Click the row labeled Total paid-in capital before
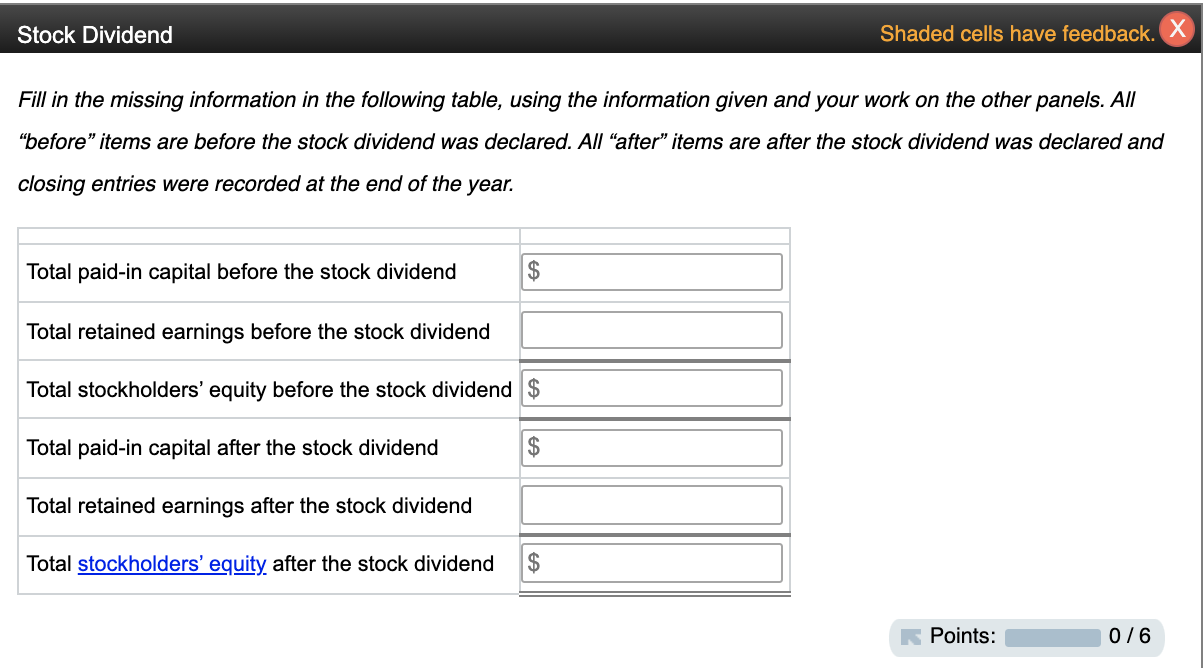This screenshot has height=668, width=1204. tap(240, 271)
